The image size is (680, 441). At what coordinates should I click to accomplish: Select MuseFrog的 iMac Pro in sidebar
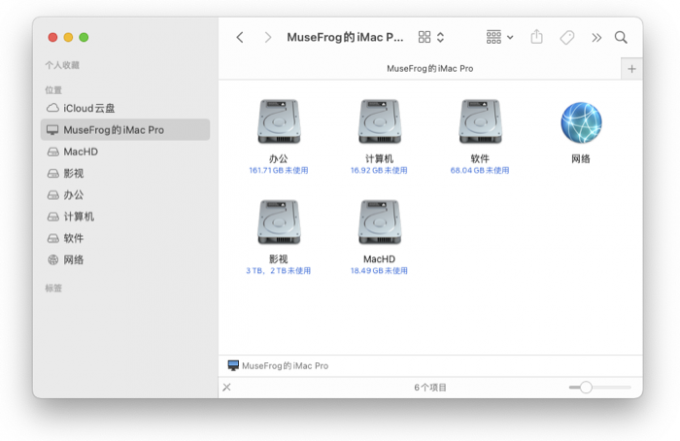coord(125,130)
